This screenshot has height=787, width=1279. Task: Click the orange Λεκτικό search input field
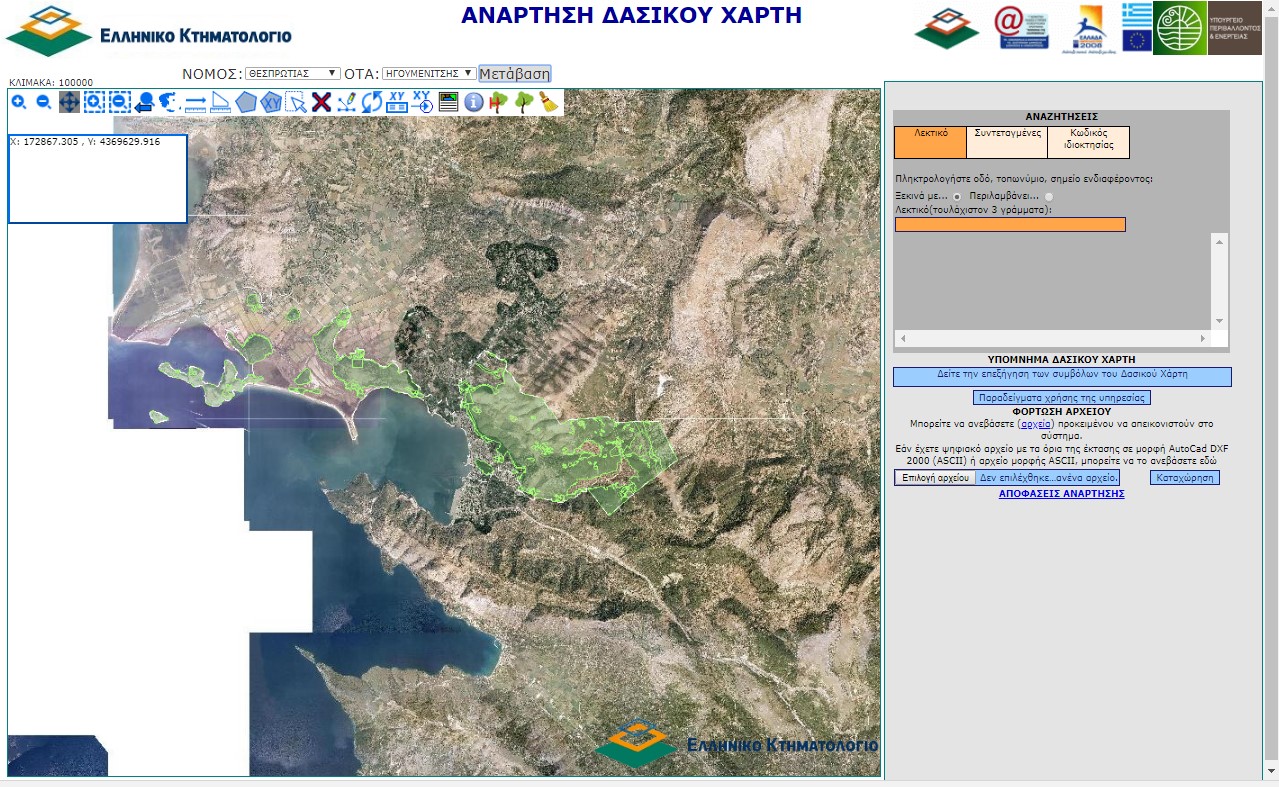[x=1010, y=225]
